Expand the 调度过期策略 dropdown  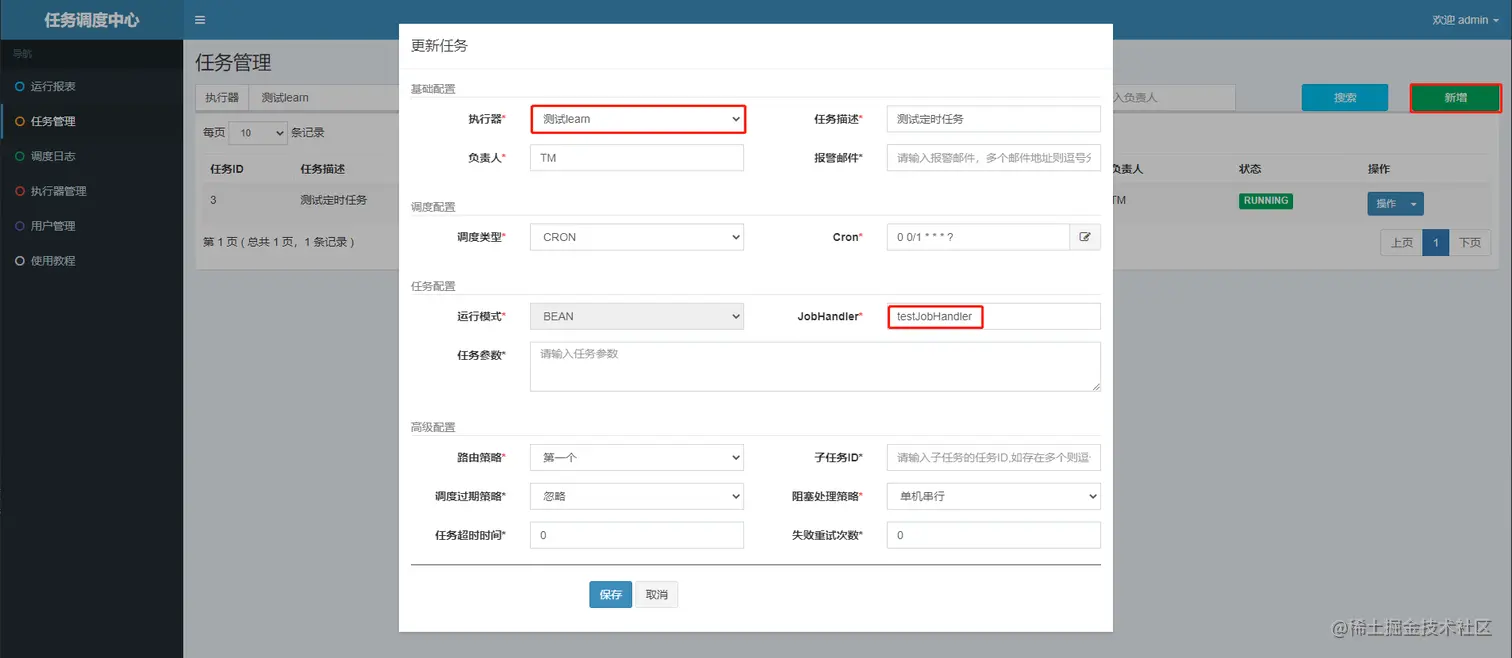[637, 496]
